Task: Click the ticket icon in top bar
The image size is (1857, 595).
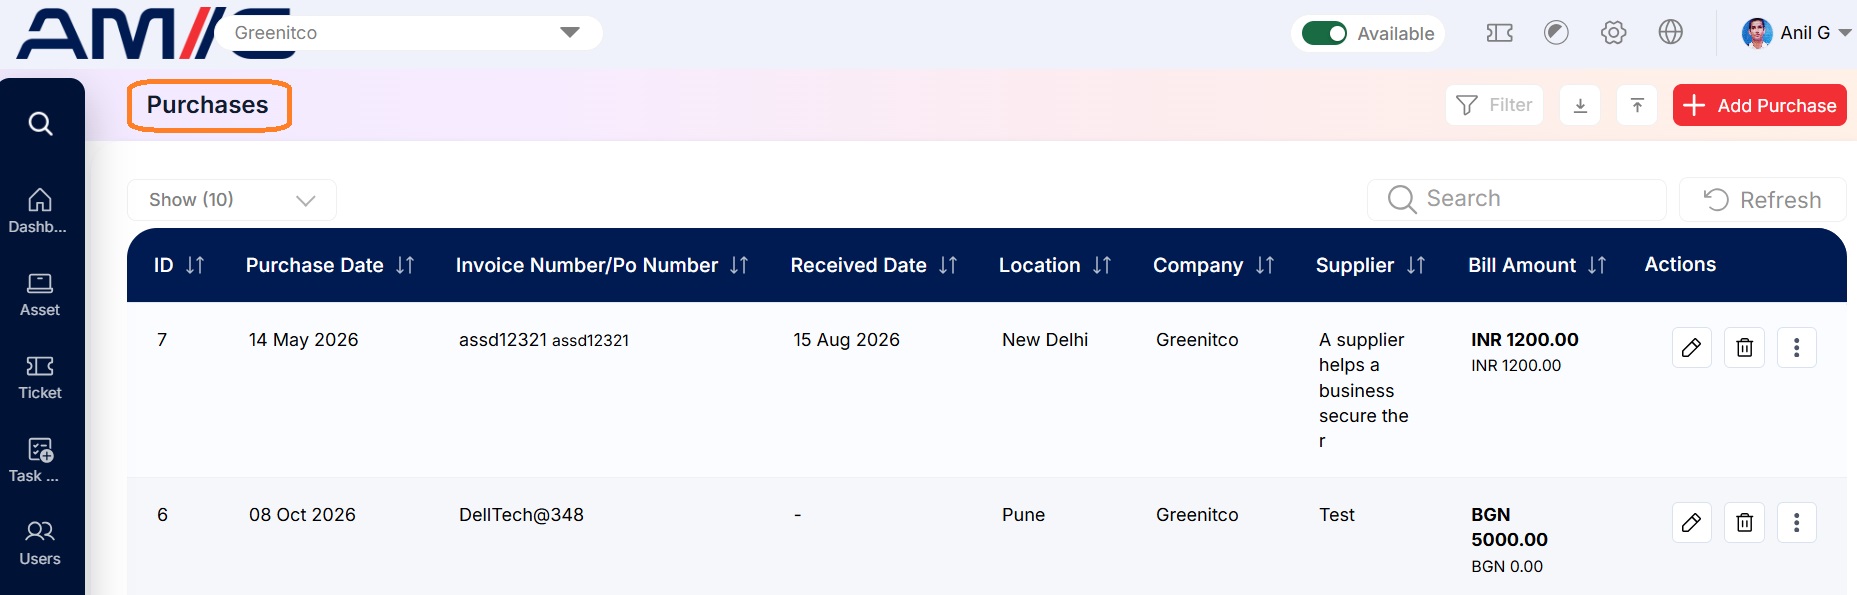Action: tap(1499, 33)
